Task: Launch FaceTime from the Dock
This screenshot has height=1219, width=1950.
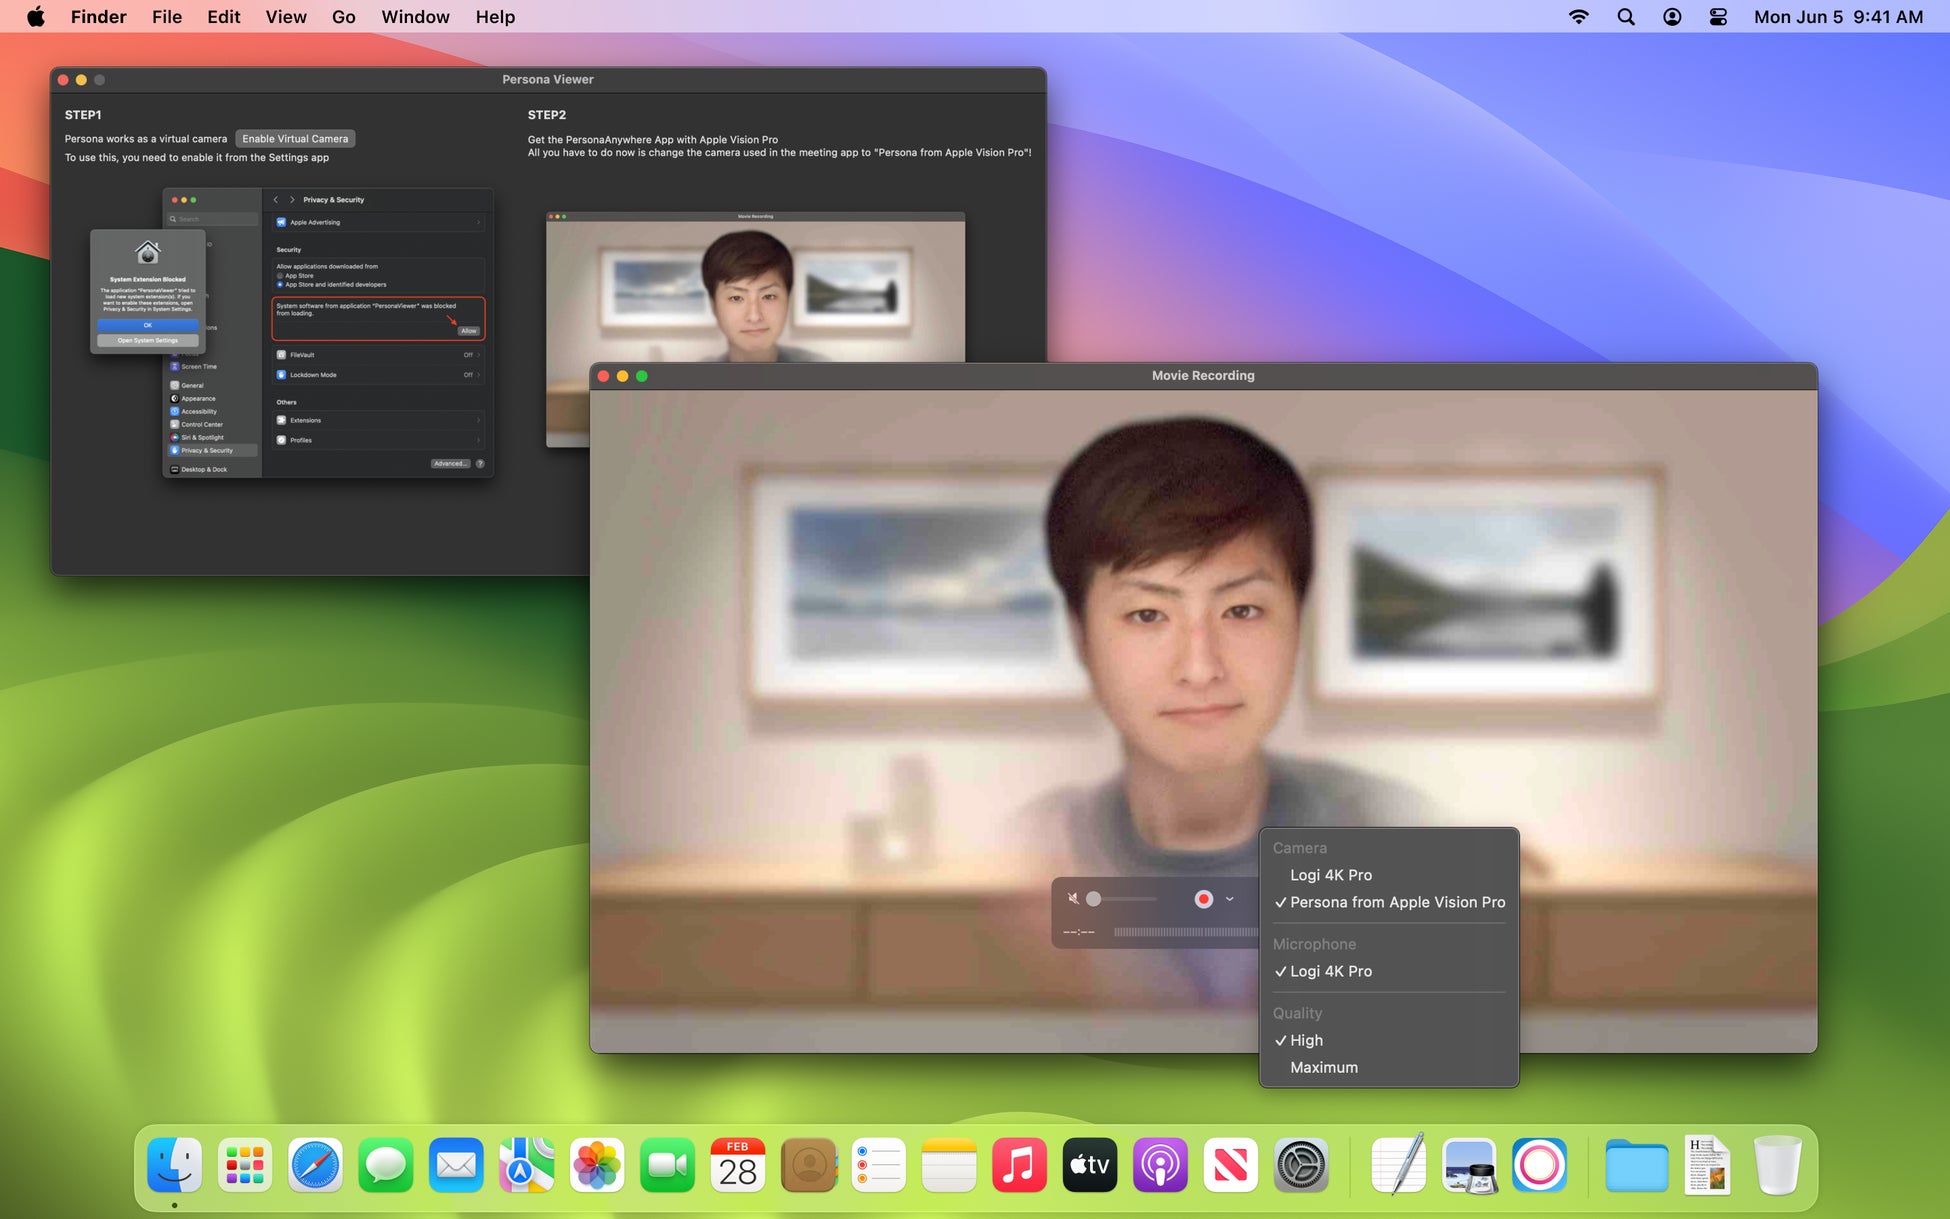Action: tap(667, 1165)
